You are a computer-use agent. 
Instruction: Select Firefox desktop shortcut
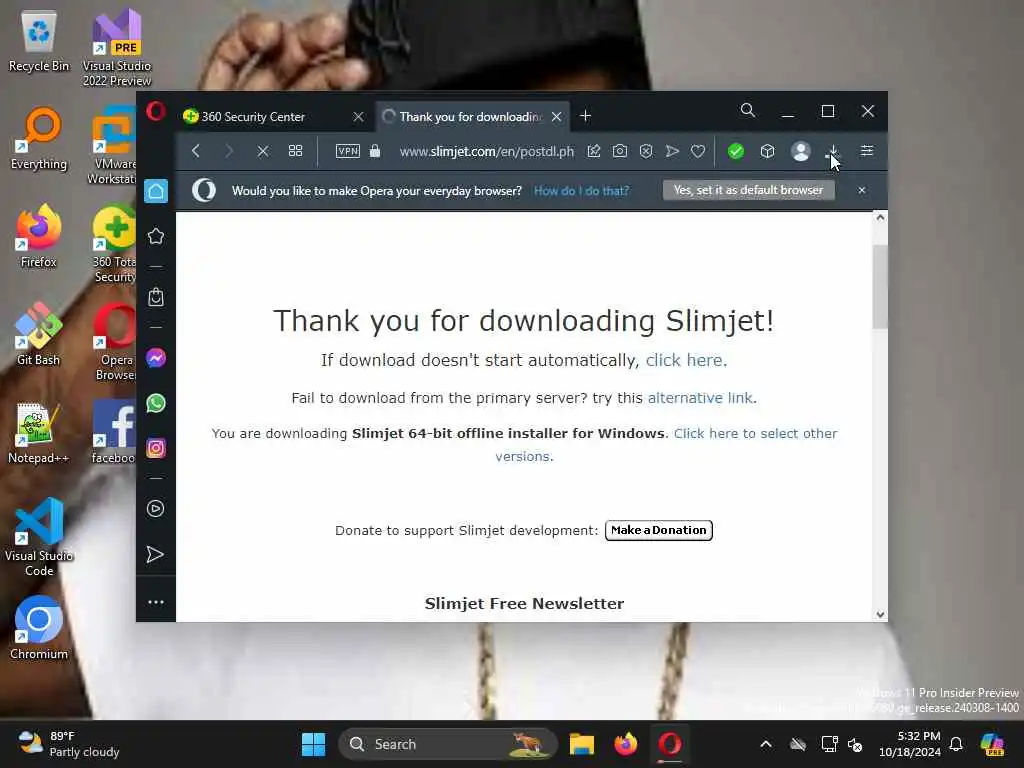[39, 236]
